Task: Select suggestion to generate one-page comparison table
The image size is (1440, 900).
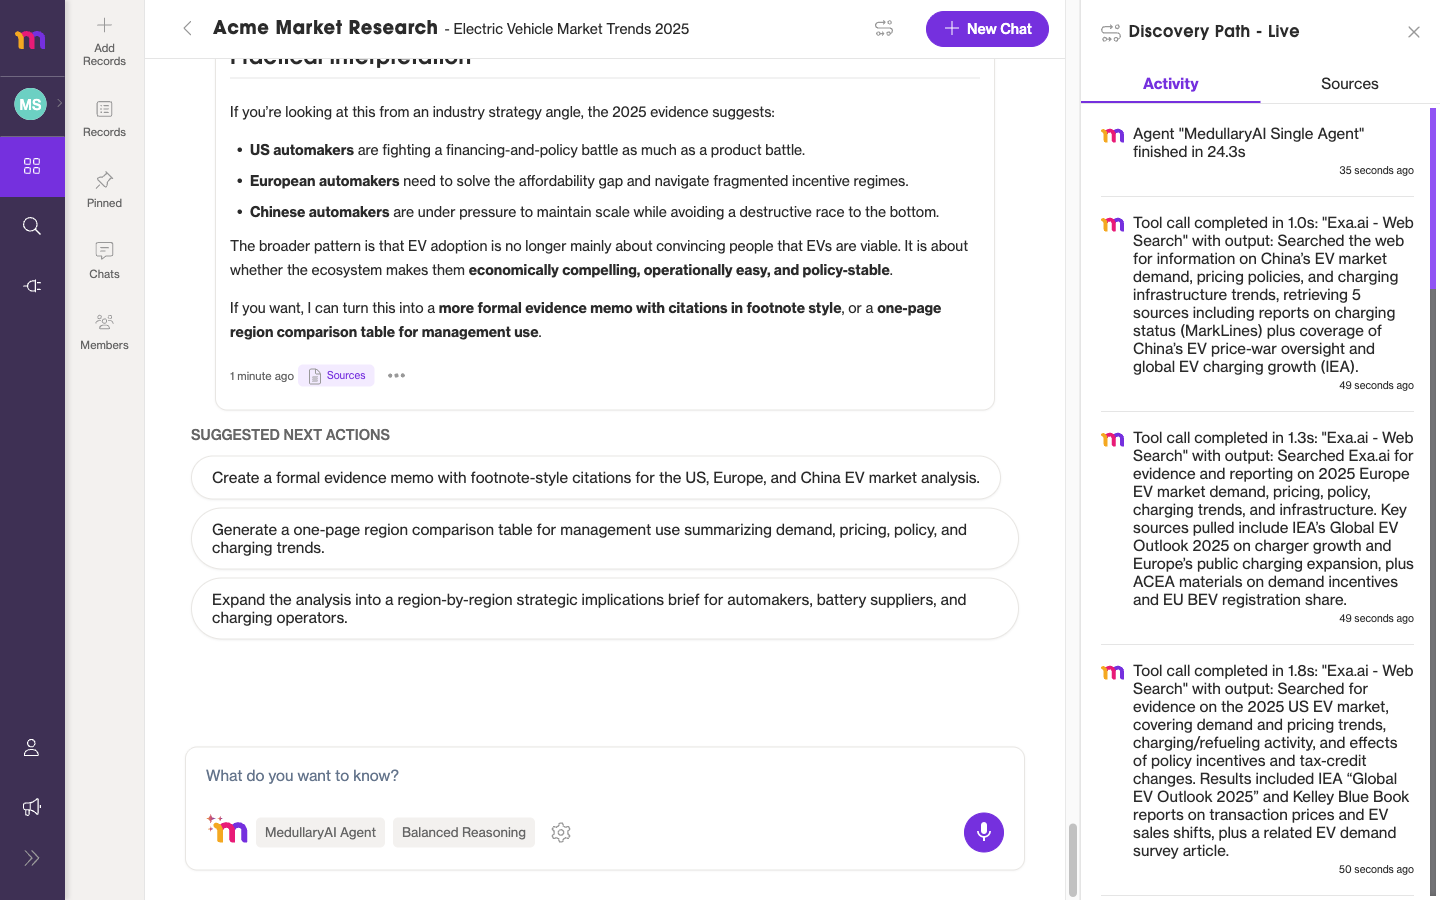Action: pos(605,539)
